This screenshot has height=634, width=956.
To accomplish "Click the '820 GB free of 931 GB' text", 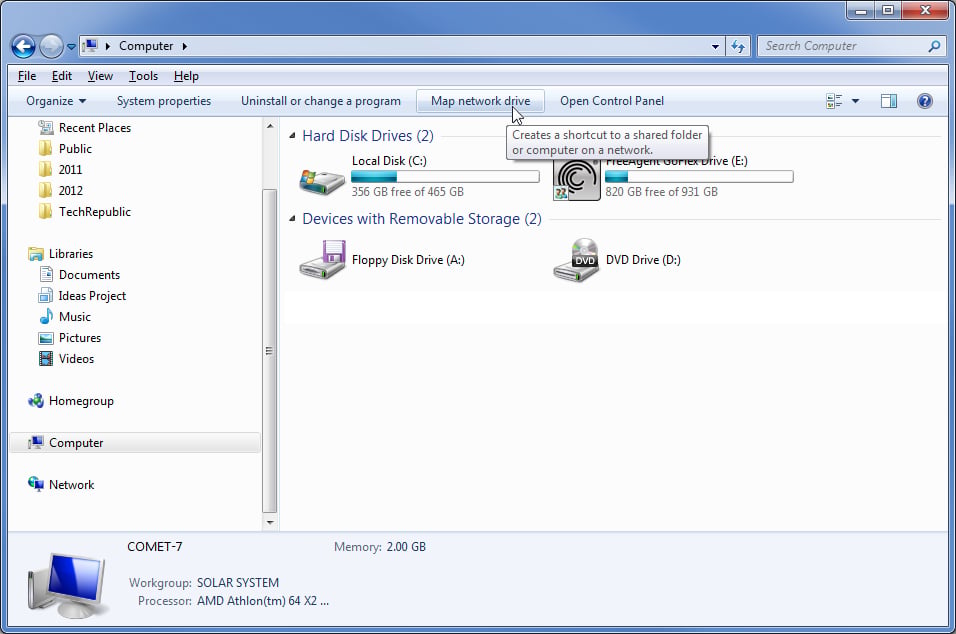I will click(x=661, y=192).
